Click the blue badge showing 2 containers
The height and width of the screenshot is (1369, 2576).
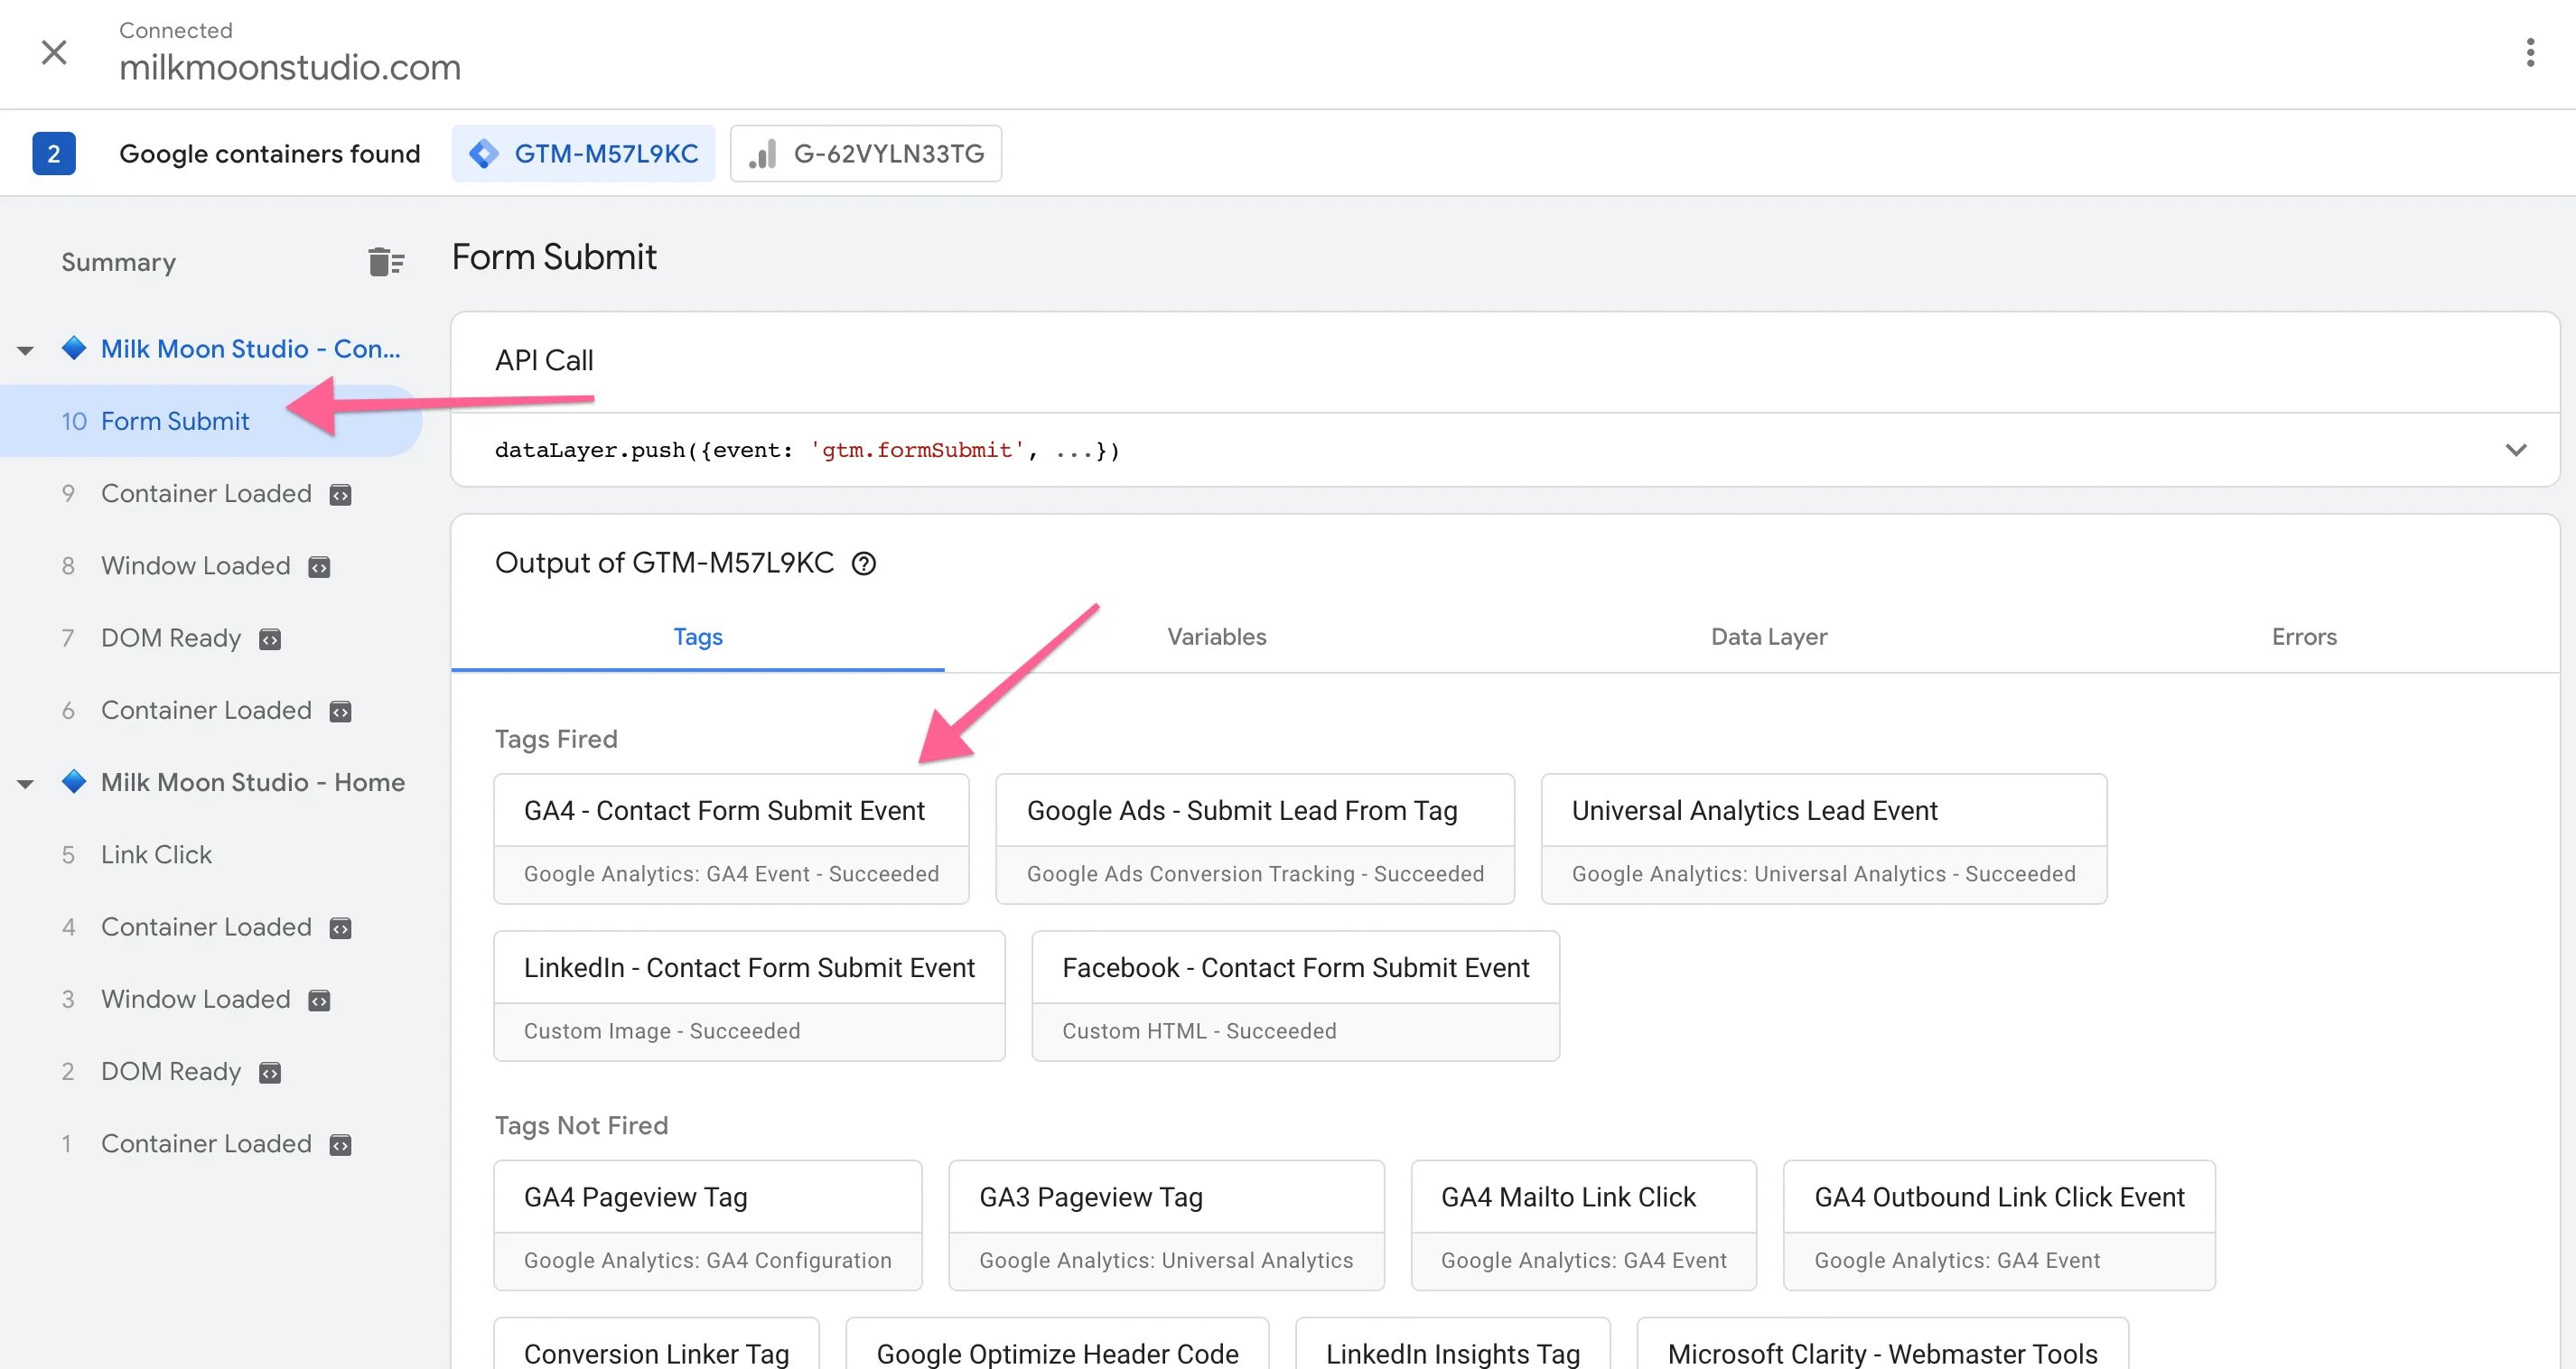pyautogui.click(x=54, y=154)
